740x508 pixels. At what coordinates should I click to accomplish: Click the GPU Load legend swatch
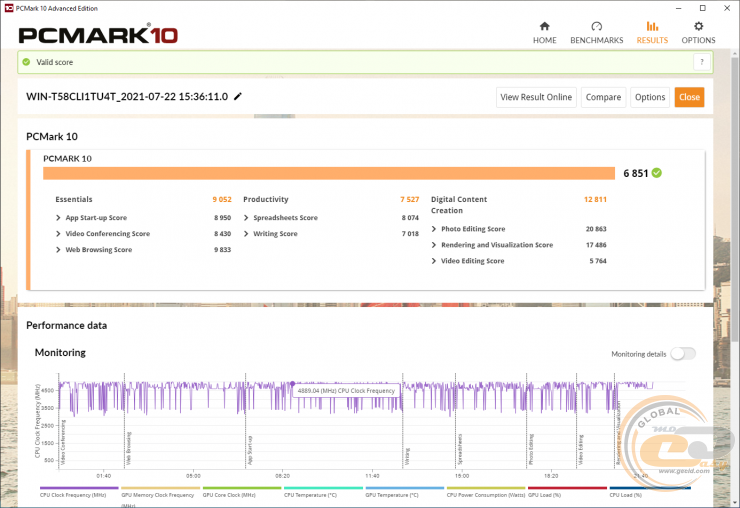[x=567, y=488]
